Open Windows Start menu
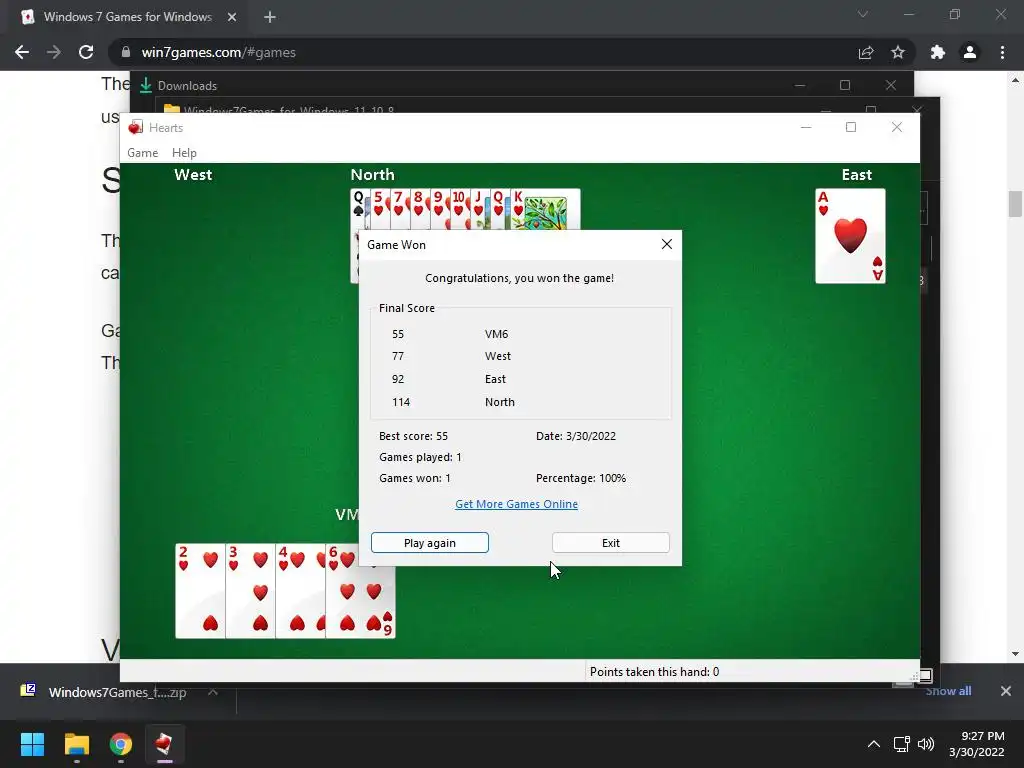Viewport: 1024px width, 768px height. [32, 744]
